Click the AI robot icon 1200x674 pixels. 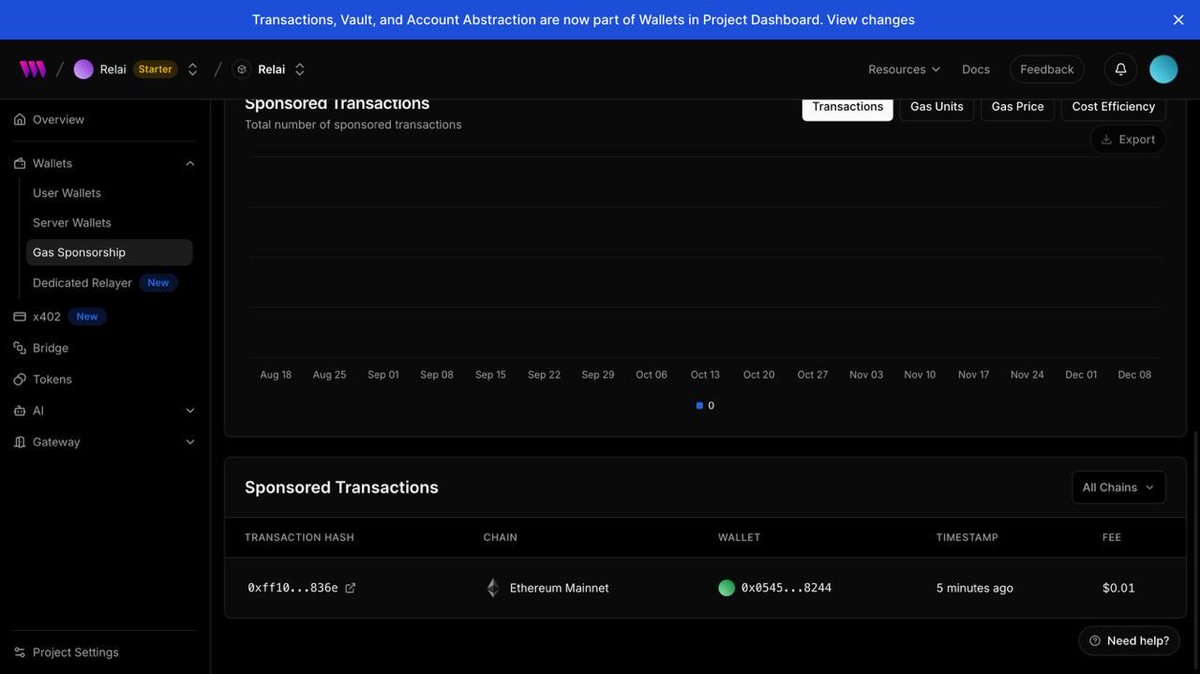[x=20, y=410]
